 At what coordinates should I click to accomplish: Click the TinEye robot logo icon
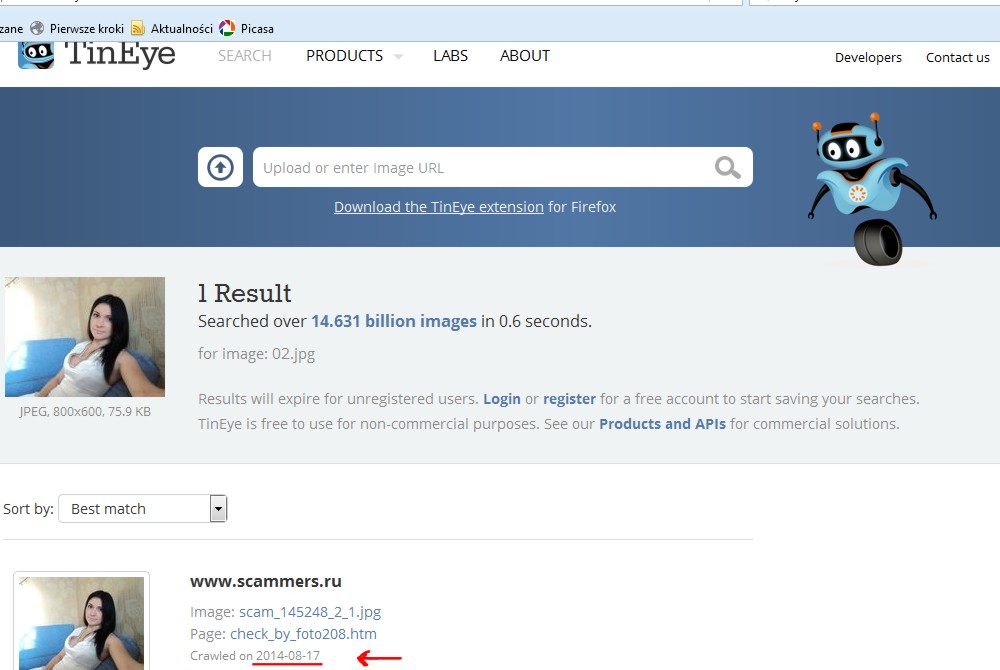click(x=36, y=54)
